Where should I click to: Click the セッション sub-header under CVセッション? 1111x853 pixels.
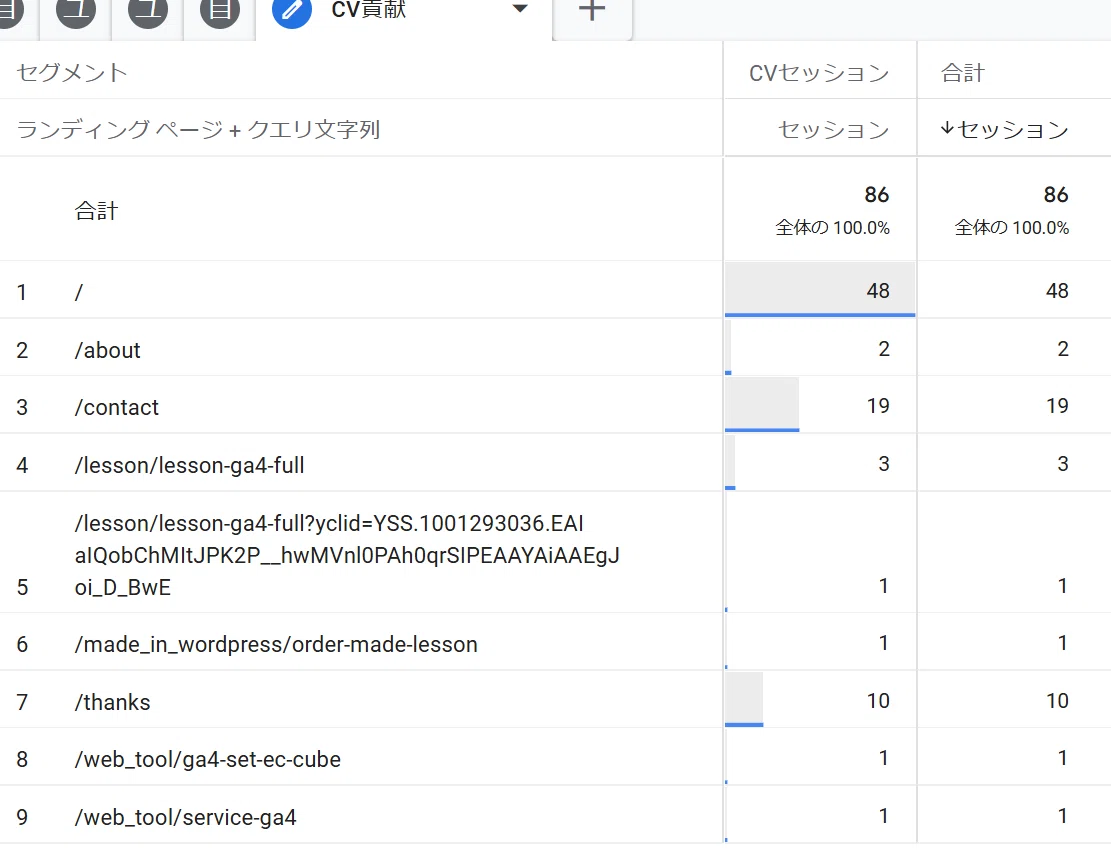coord(833,129)
